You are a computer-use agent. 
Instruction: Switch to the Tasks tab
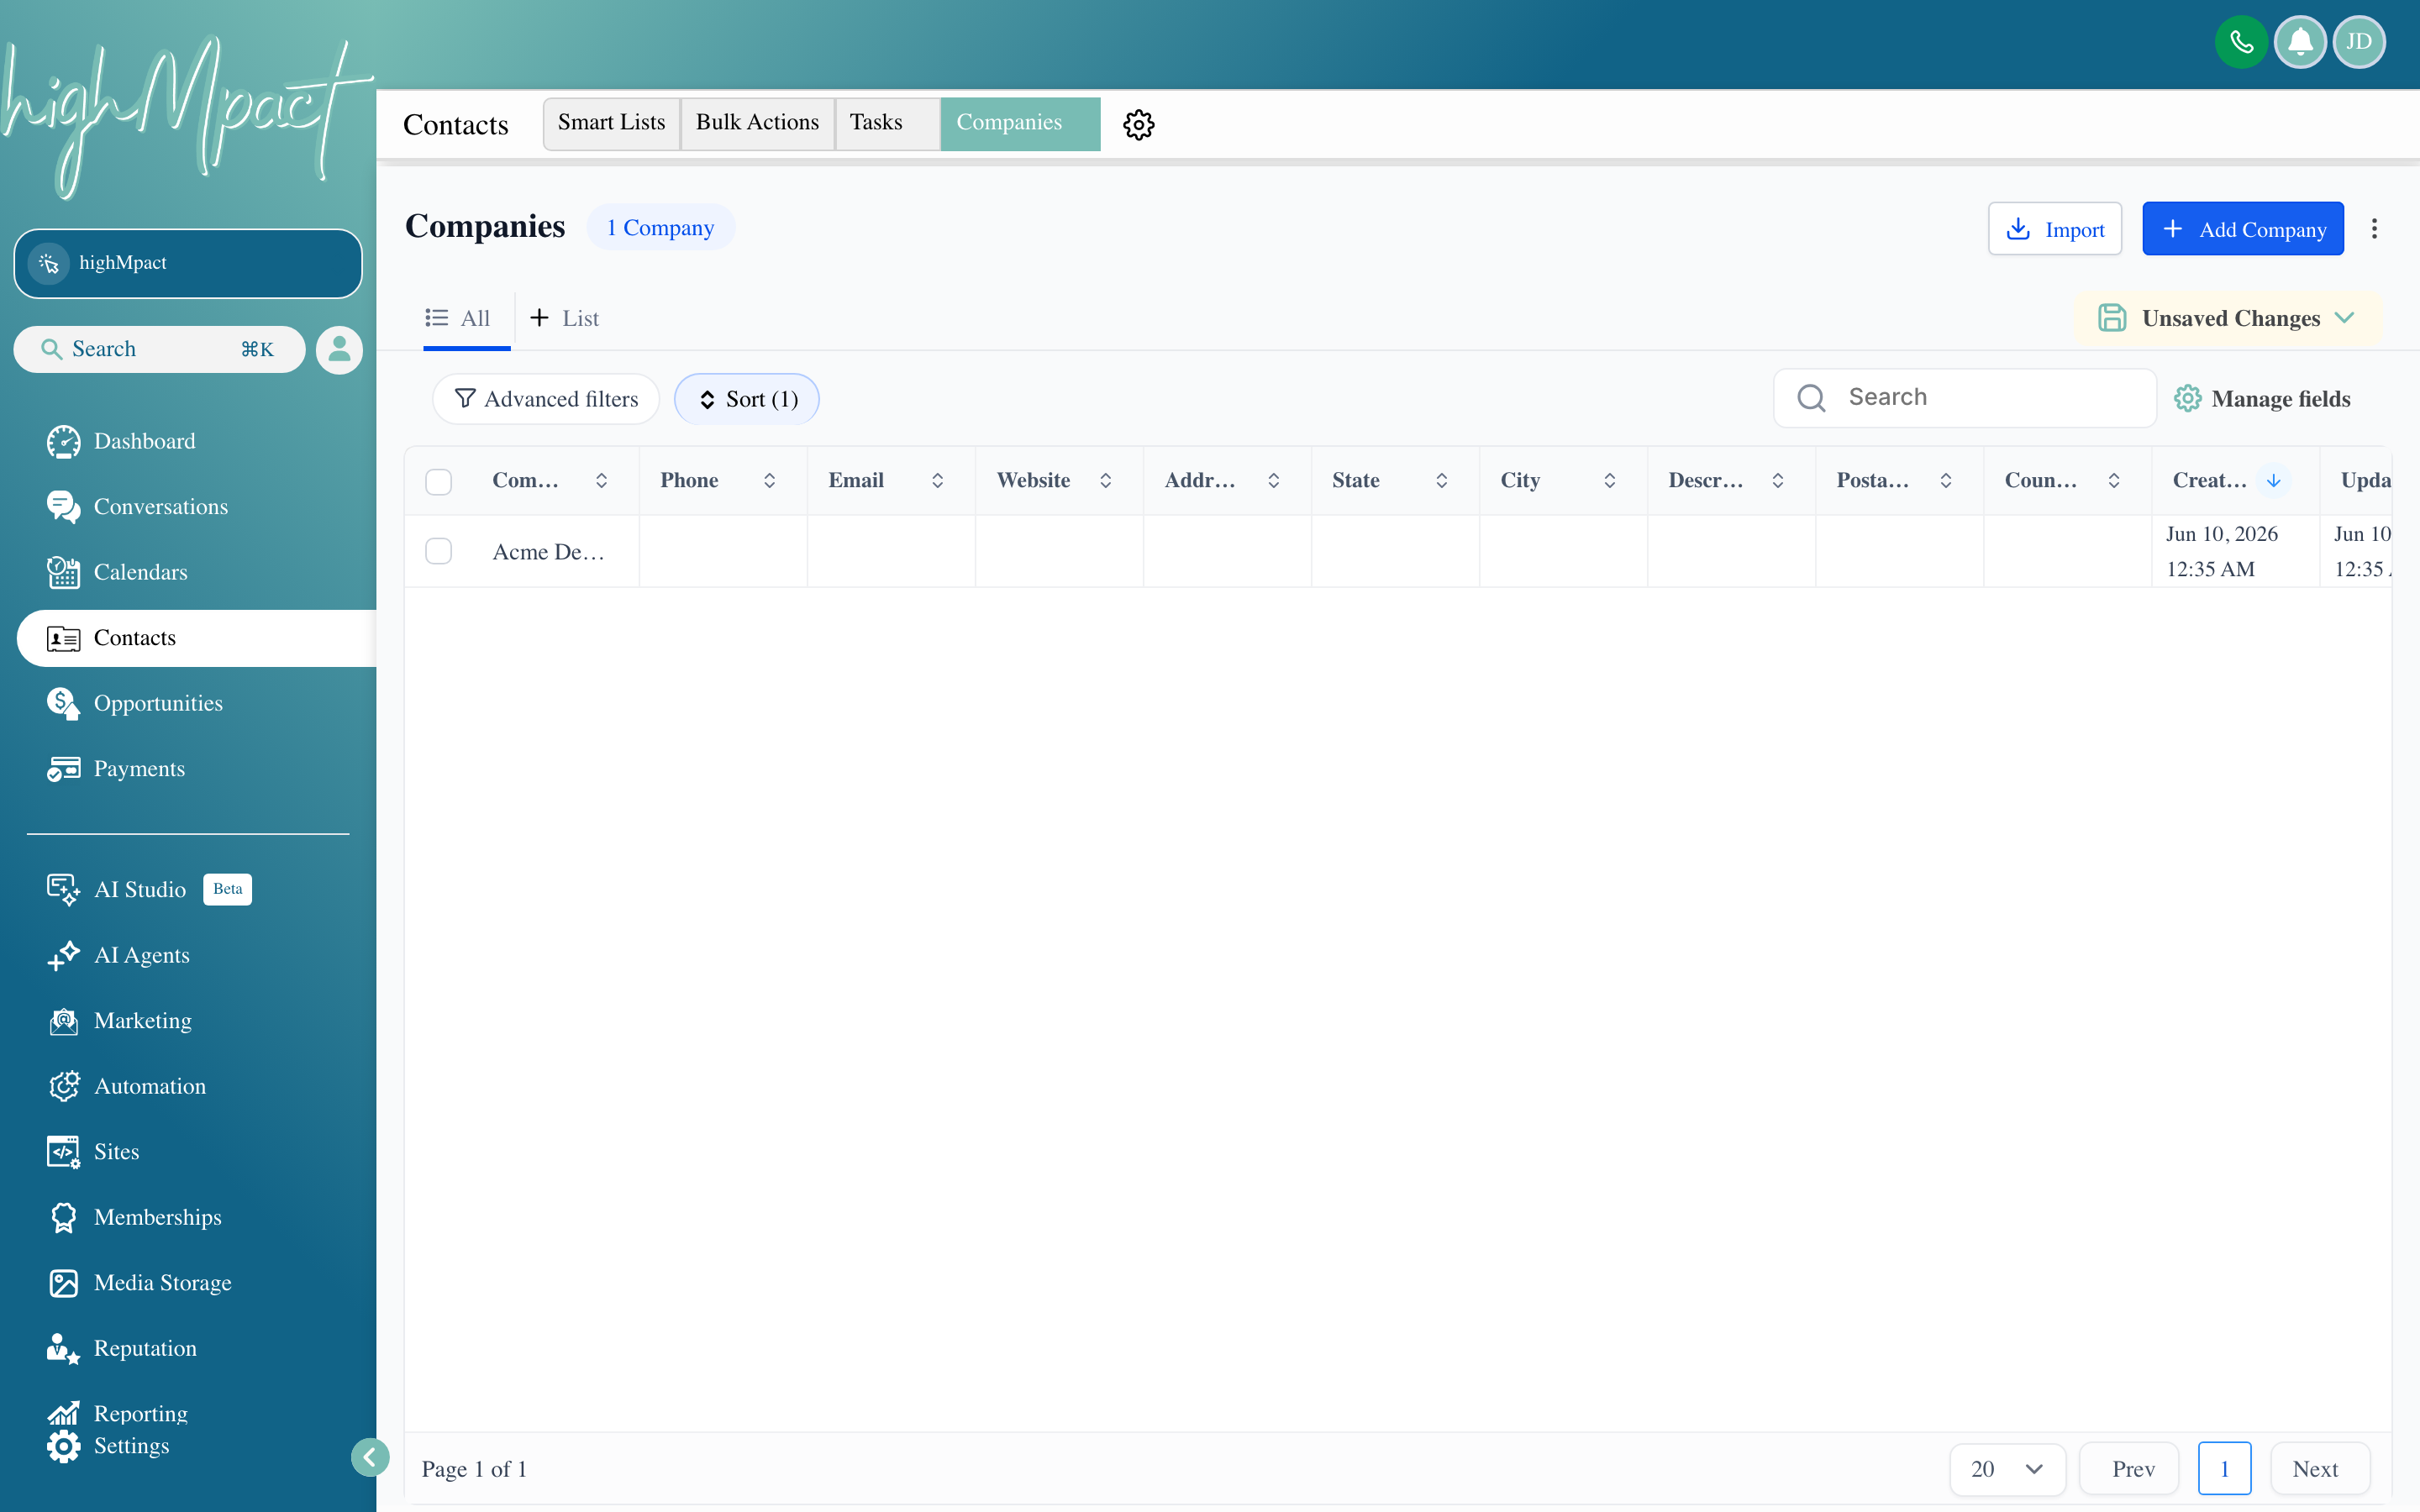(887, 123)
